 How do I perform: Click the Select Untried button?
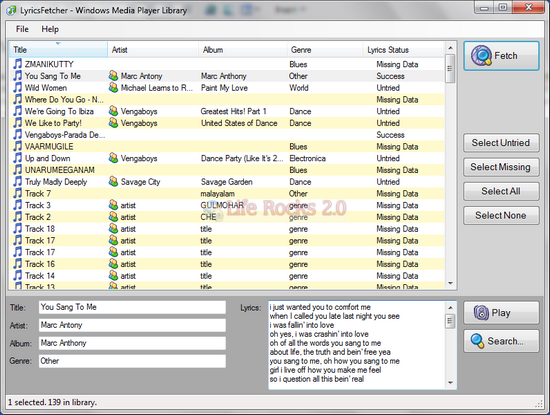(501, 143)
